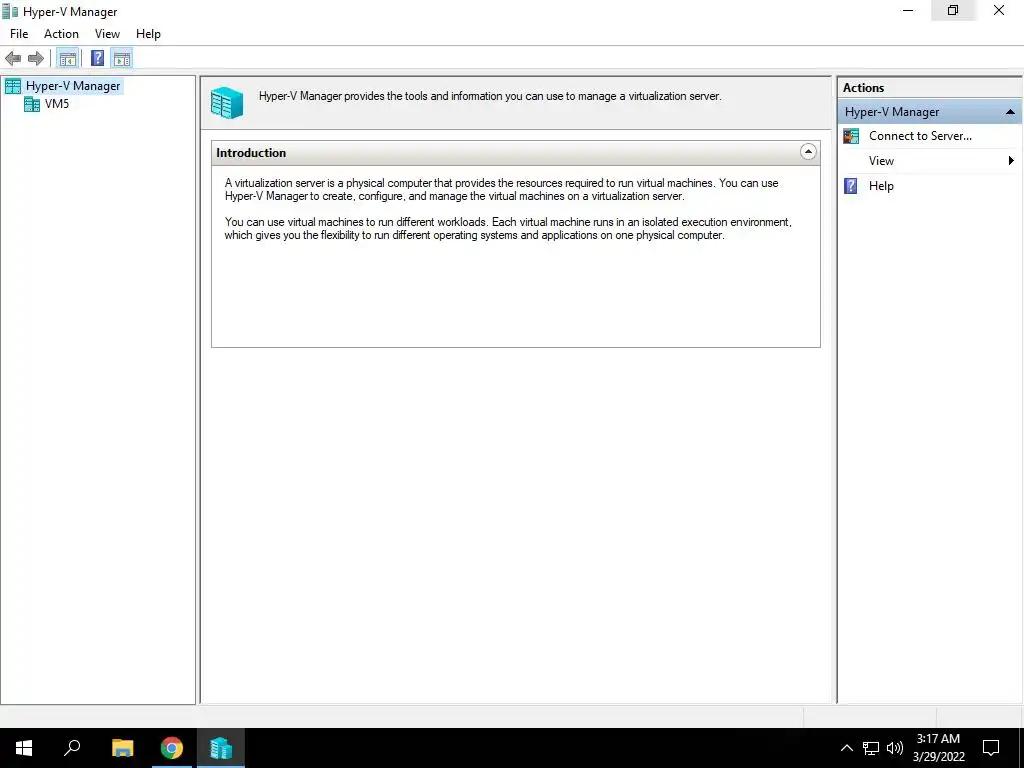Show hidden system tray icons

pos(846,748)
